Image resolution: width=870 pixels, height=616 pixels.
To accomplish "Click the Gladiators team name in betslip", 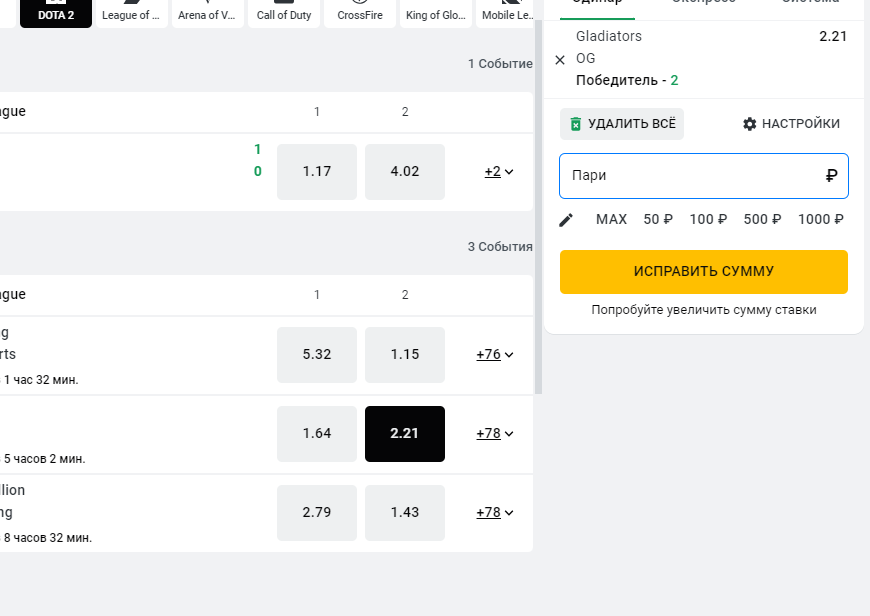I will coord(609,36).
